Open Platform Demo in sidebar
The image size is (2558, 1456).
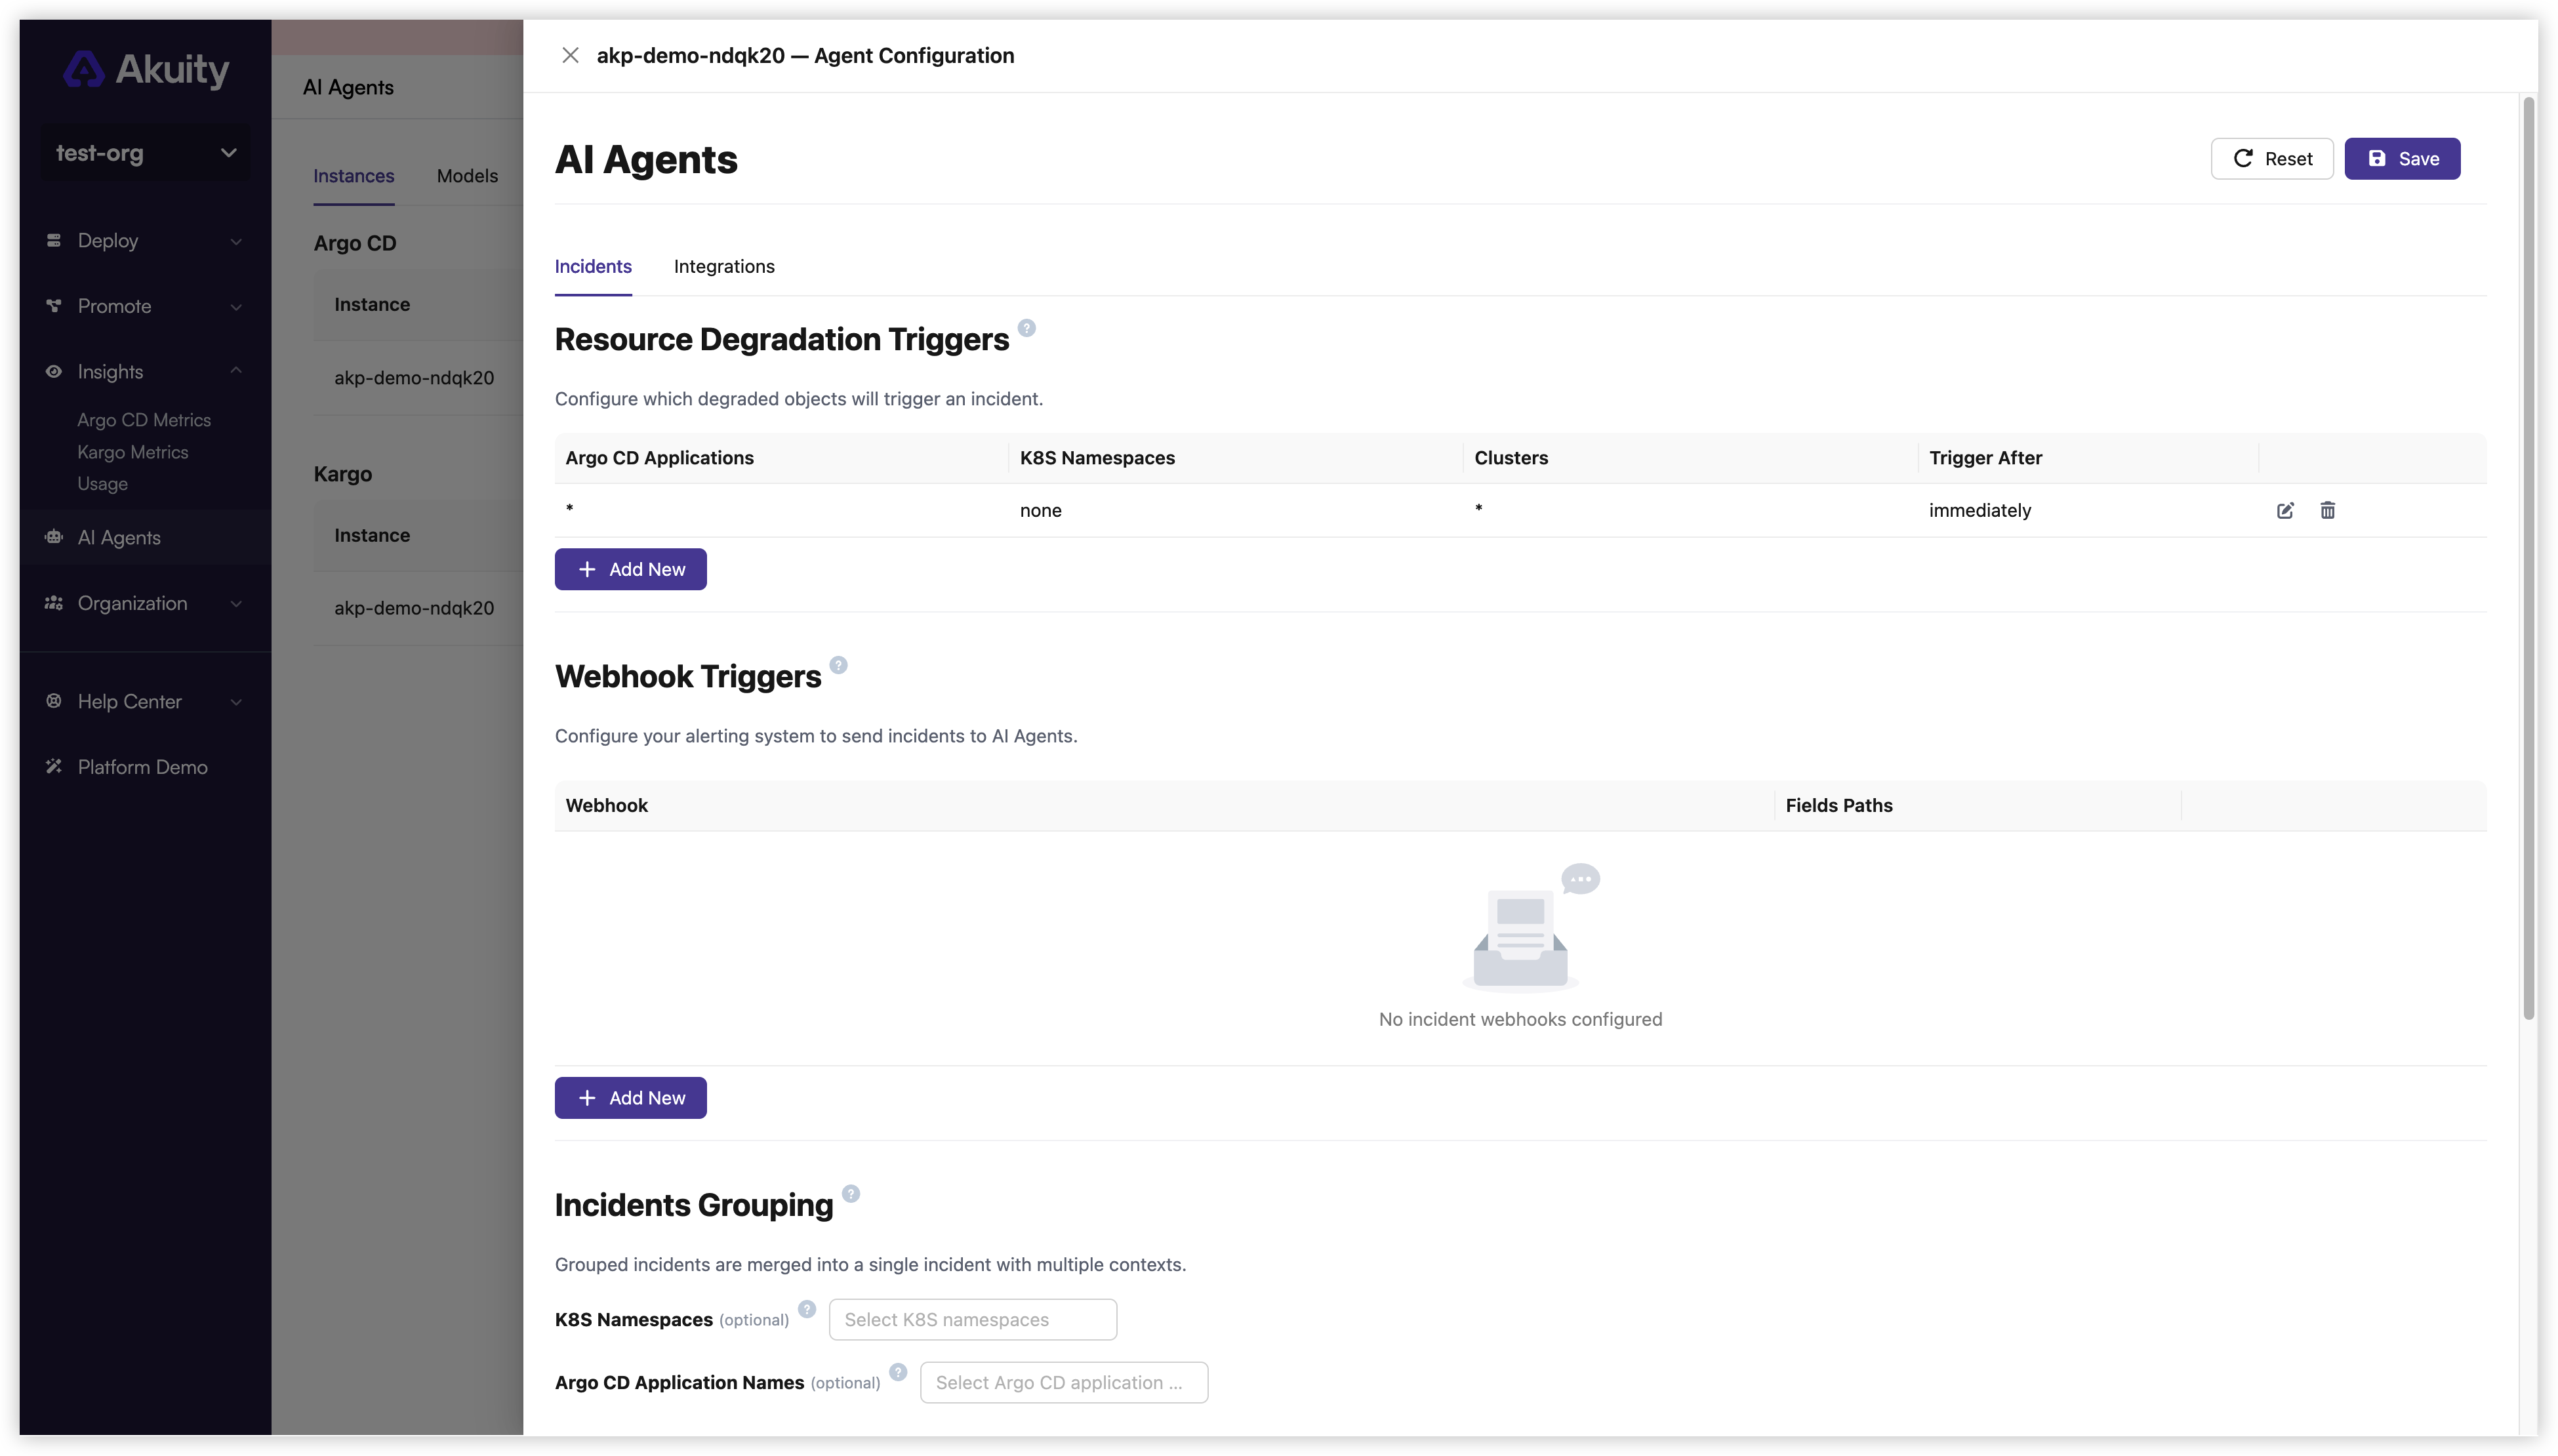143,767
